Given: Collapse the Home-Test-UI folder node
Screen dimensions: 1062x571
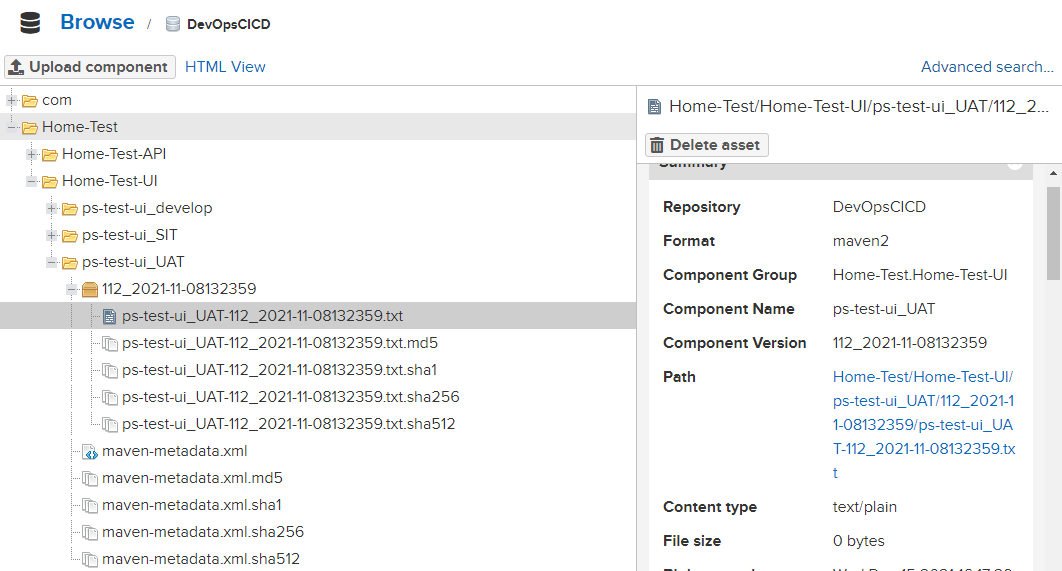Looking at the screenshot, I should (x=31, y=182).
